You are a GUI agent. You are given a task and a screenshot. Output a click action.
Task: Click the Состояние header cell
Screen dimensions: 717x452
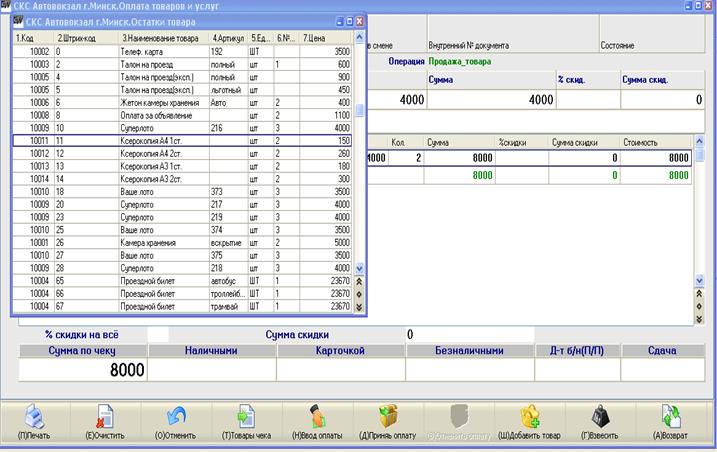click(x=652, y=33)
